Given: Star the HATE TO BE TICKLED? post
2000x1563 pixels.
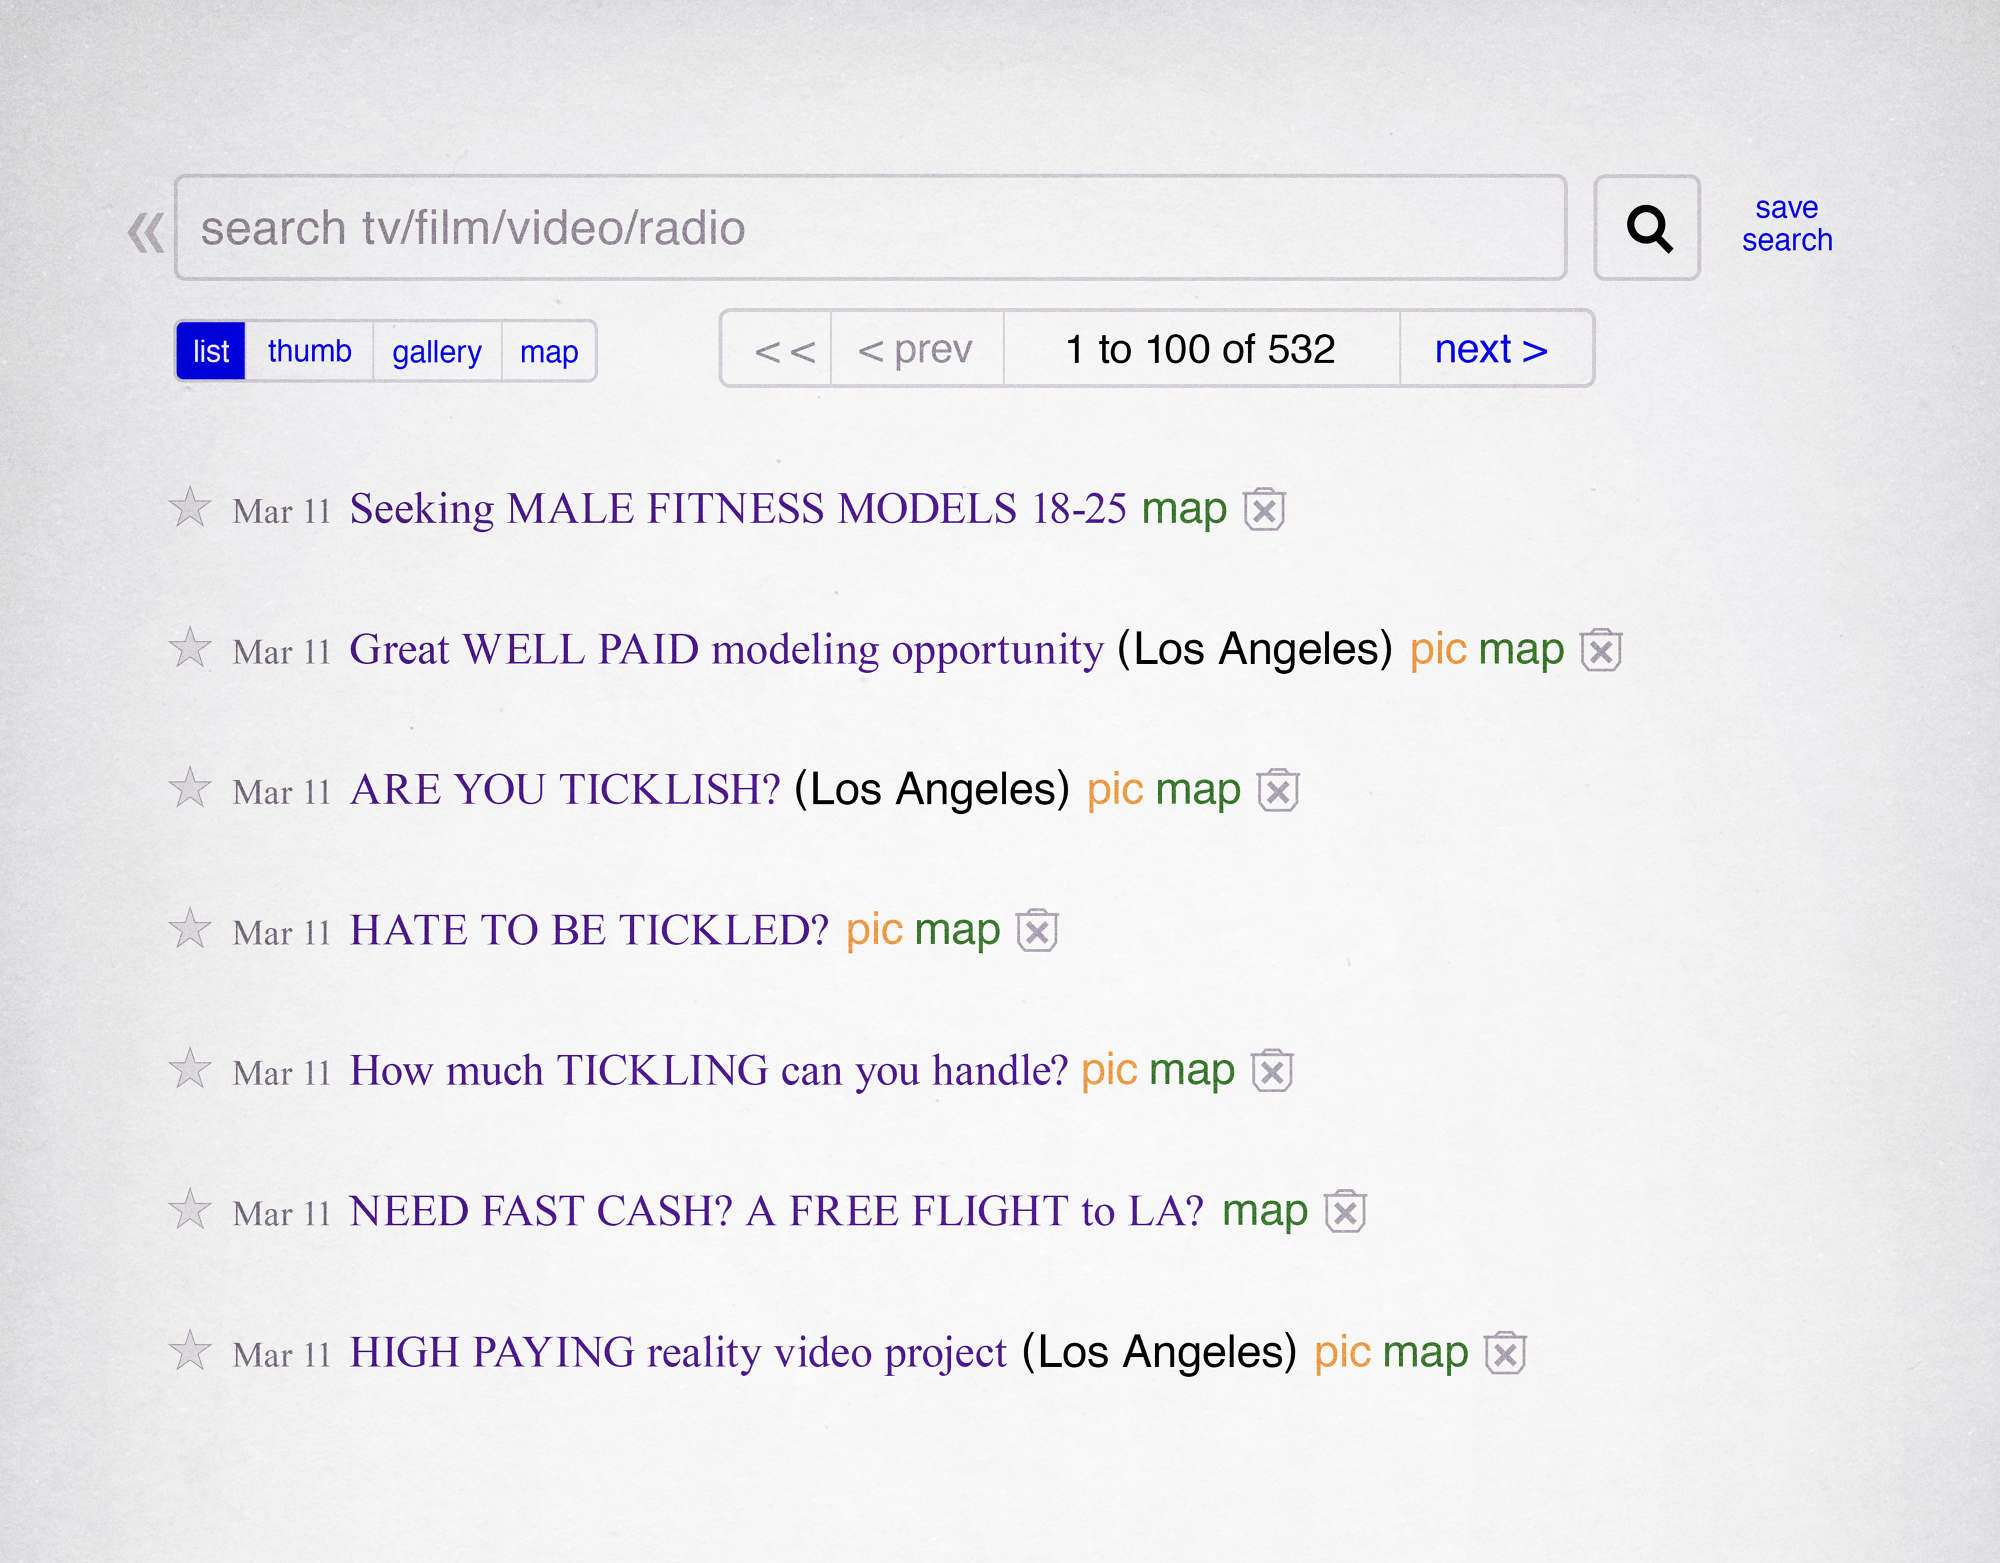Looking at the screenshot, I should click(189, 930).
